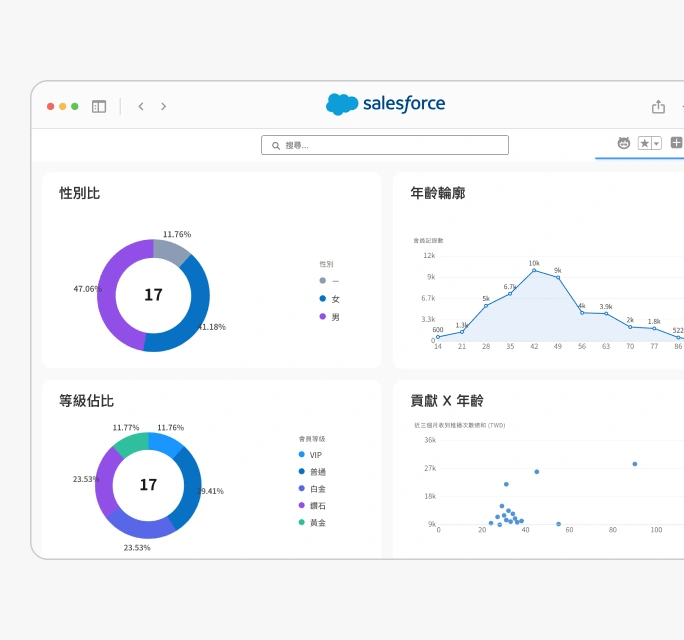Click the 5k data point on age chart
684x640 pixels.
486,306
